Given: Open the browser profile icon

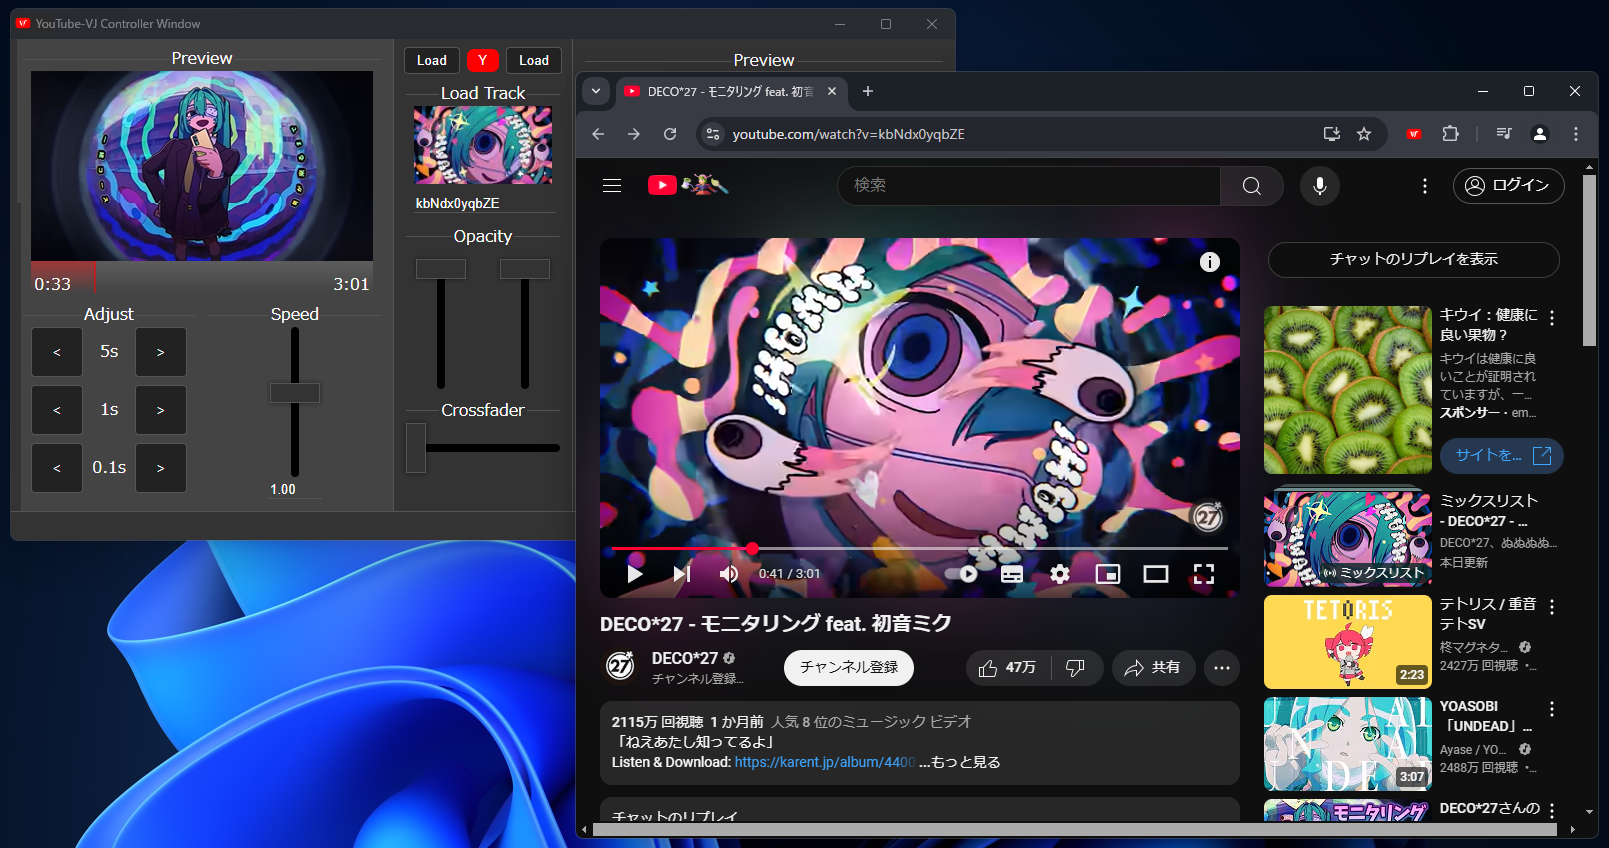Looking at the screenshot, I should coord(1540,134).
